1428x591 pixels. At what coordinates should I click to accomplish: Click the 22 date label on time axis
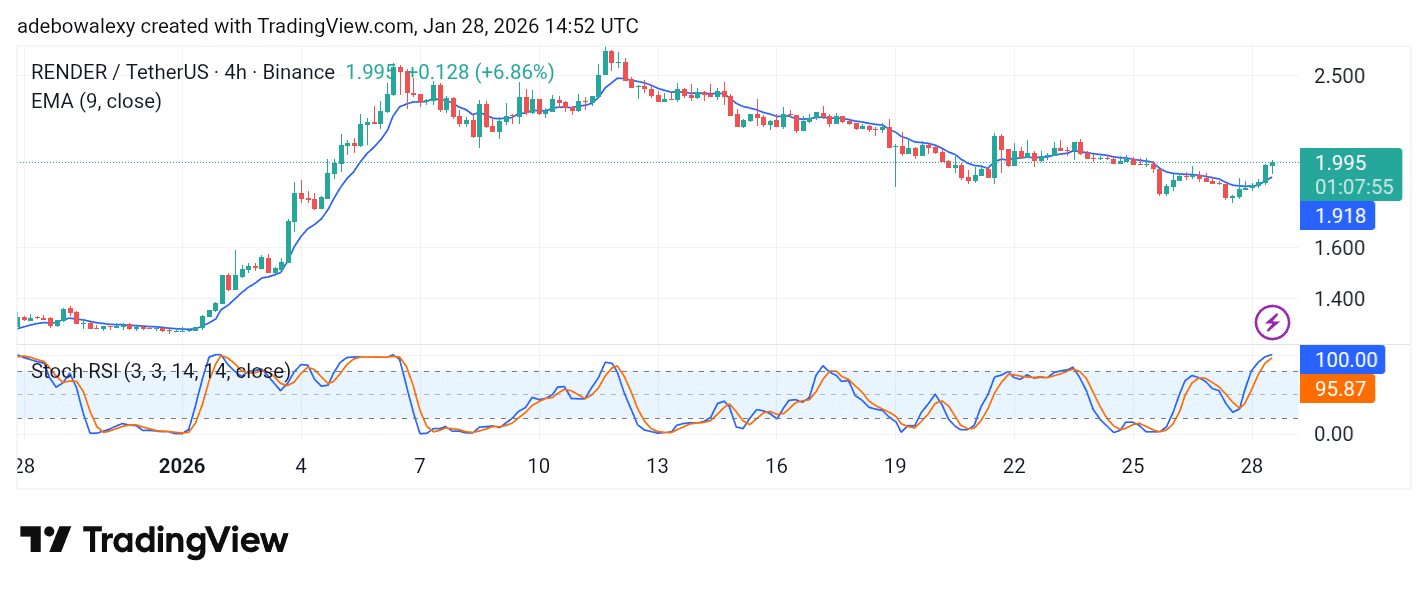coord(1014,466)
